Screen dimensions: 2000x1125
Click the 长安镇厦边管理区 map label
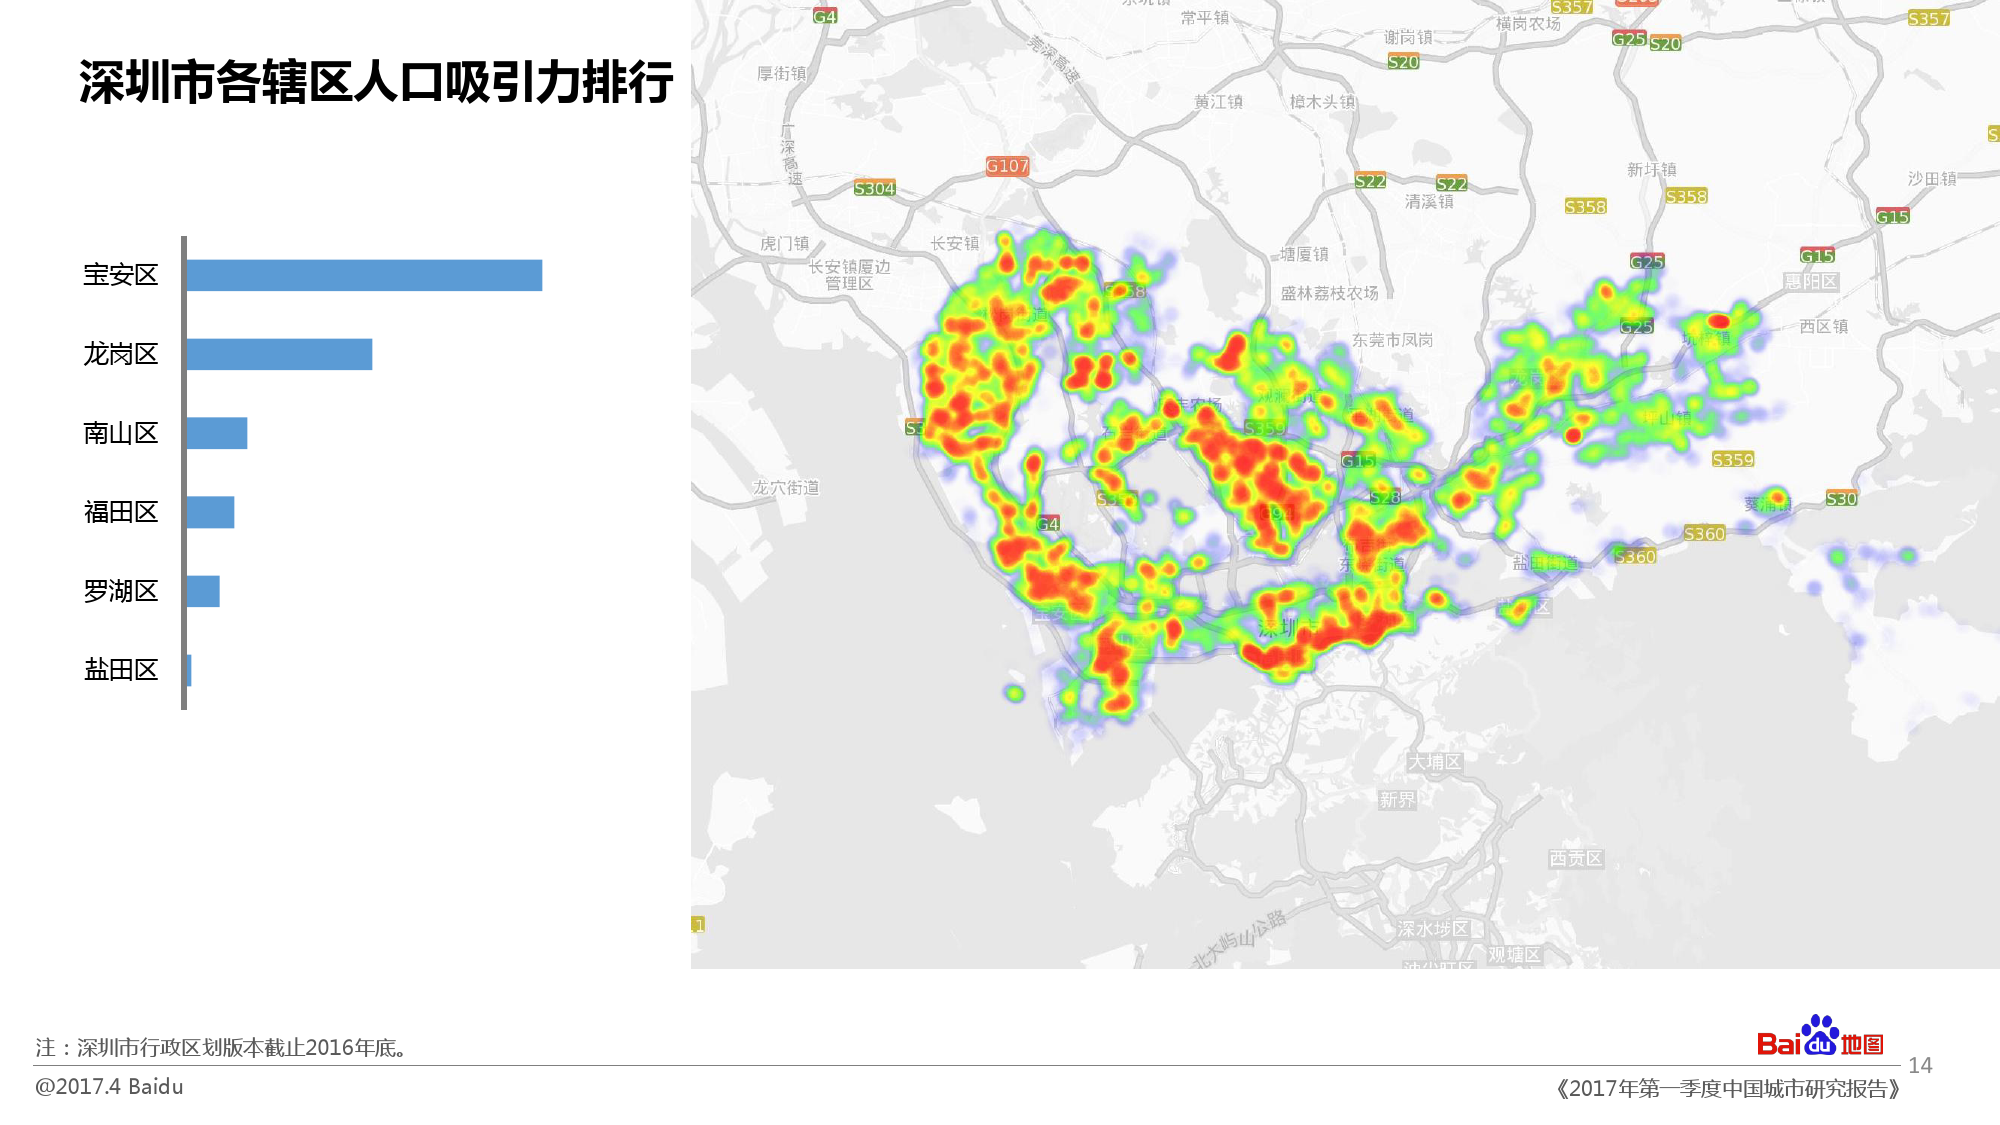pos(849,275)
